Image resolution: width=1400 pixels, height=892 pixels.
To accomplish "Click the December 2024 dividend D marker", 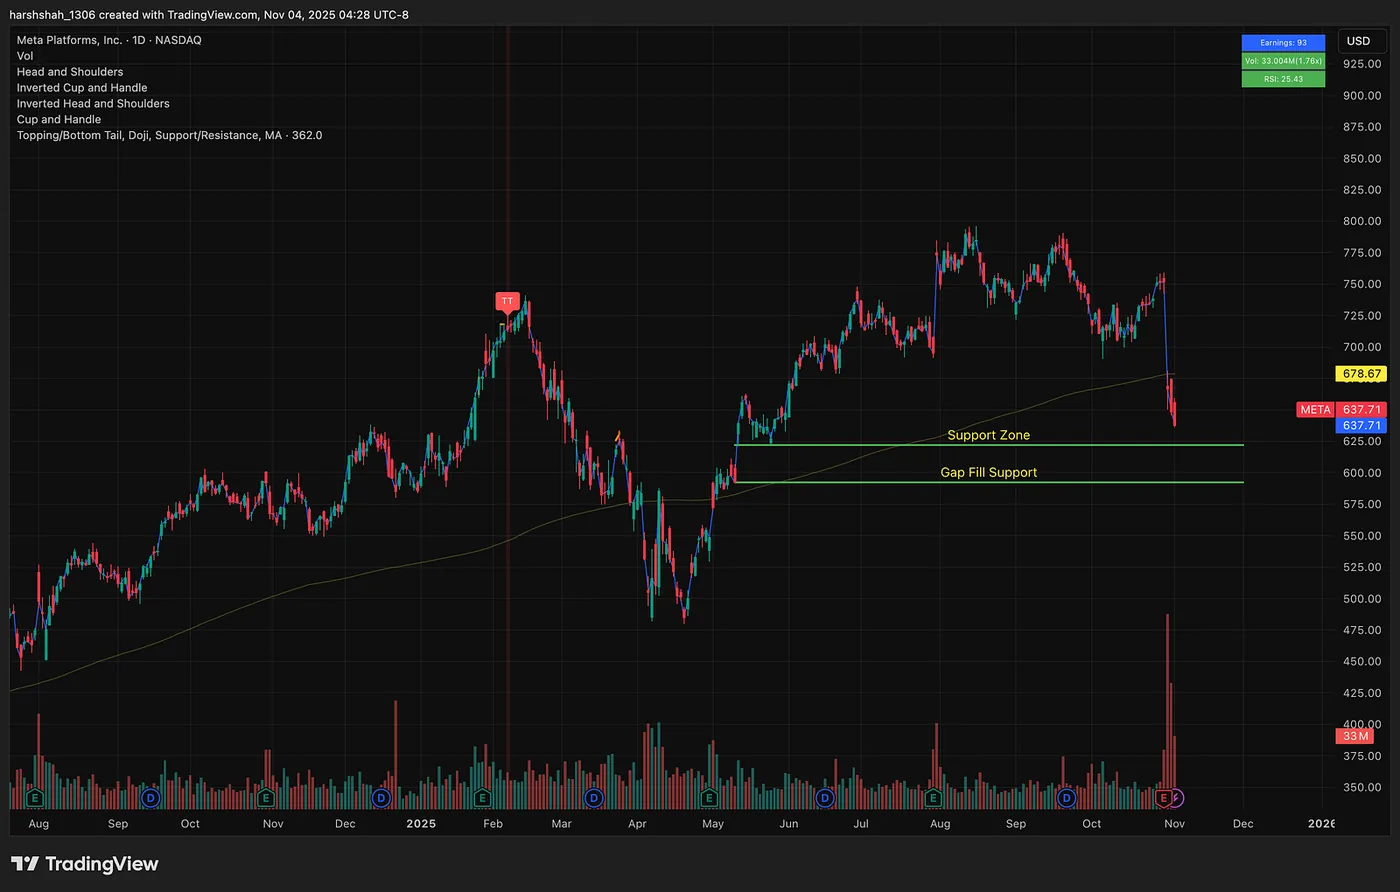I will point(380,798).
